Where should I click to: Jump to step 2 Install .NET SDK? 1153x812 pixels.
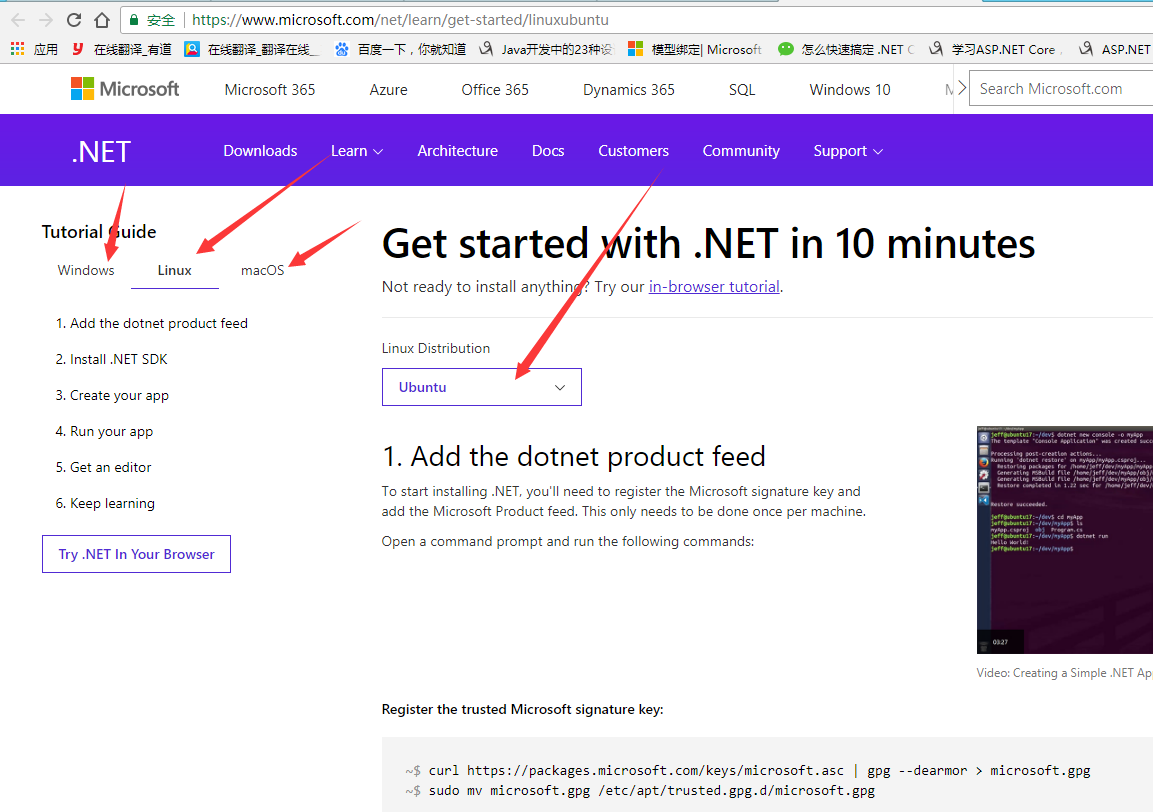point(112,359)
